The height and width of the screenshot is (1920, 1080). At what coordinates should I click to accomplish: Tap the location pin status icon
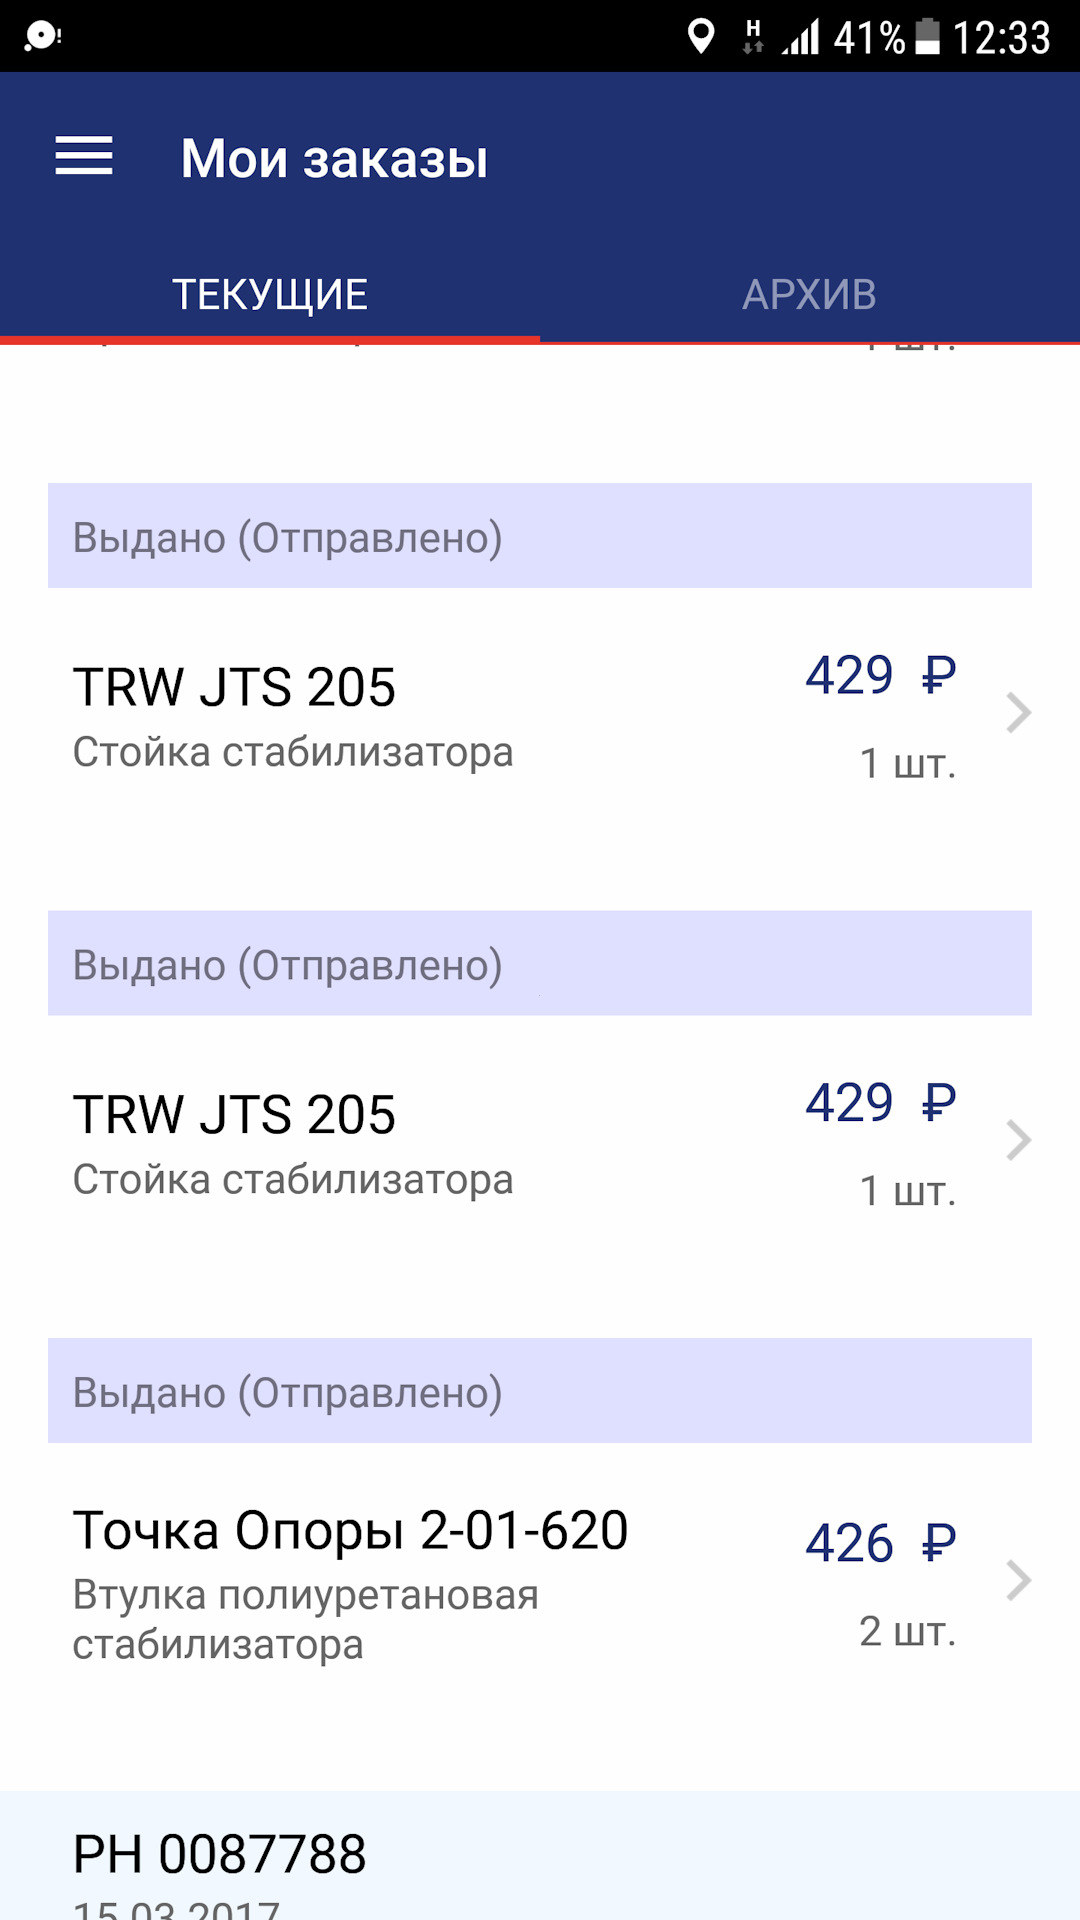pos(701,37)
